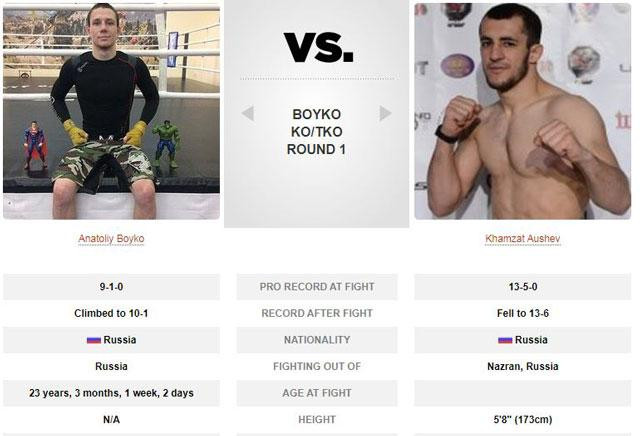Click Anatoliy Boyko's fighter photo
The height and width of the screenshot is (436, 640).
[111, 111]
